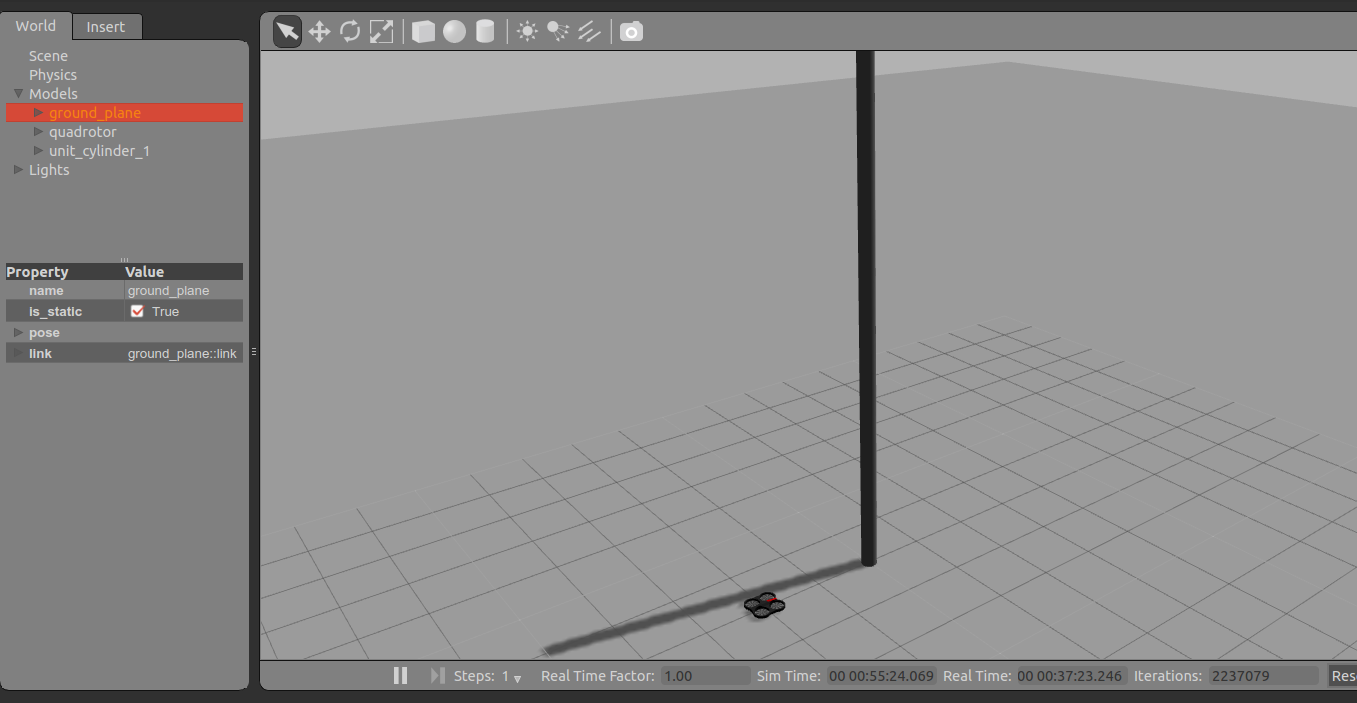1357x703 pixels.
Task: Select the scale mode tool
Action: coord(381,32)
